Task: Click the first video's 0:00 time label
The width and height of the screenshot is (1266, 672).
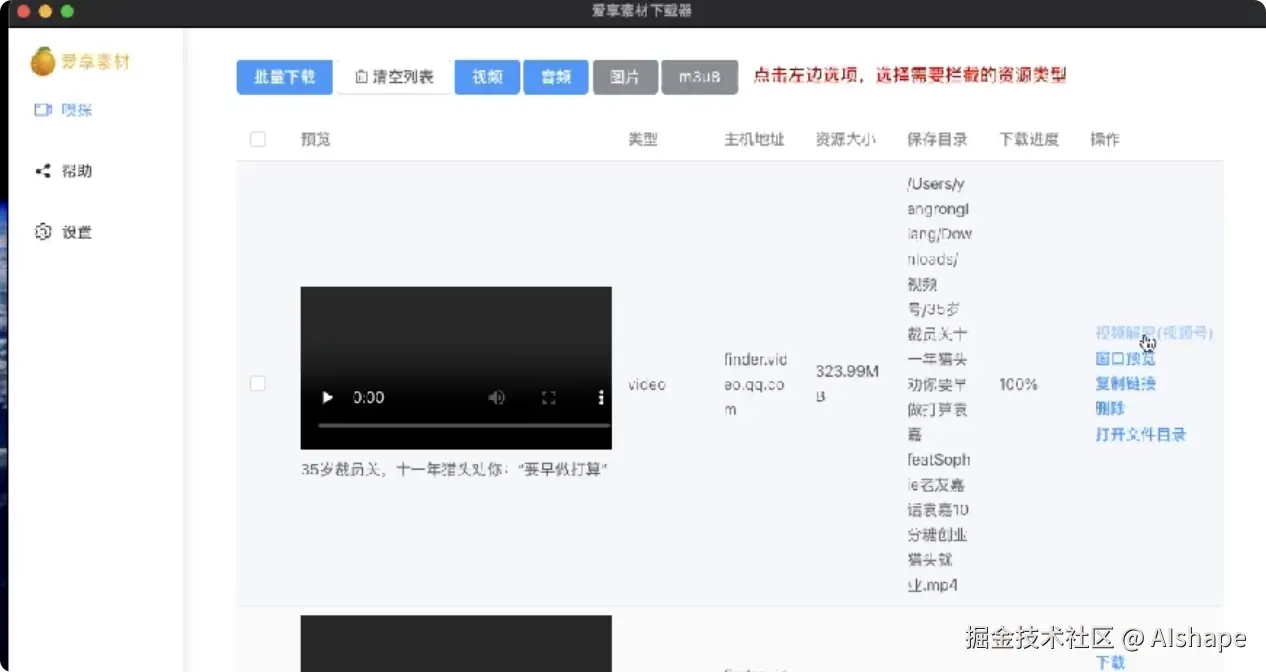Action: click(368, 397)
